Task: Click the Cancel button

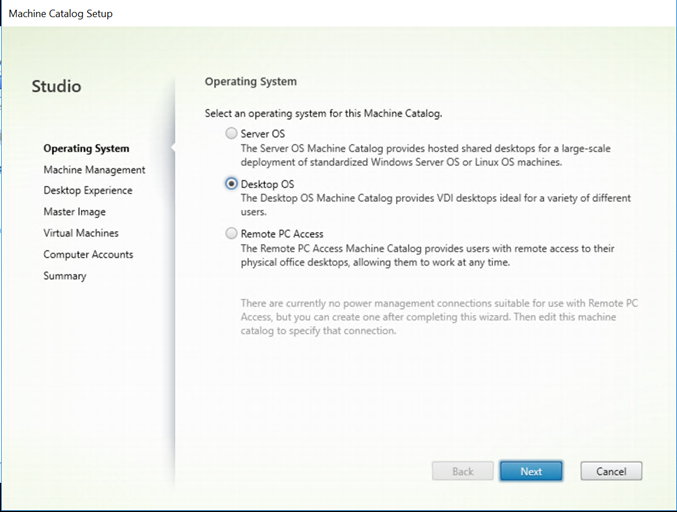Action: 611,471
